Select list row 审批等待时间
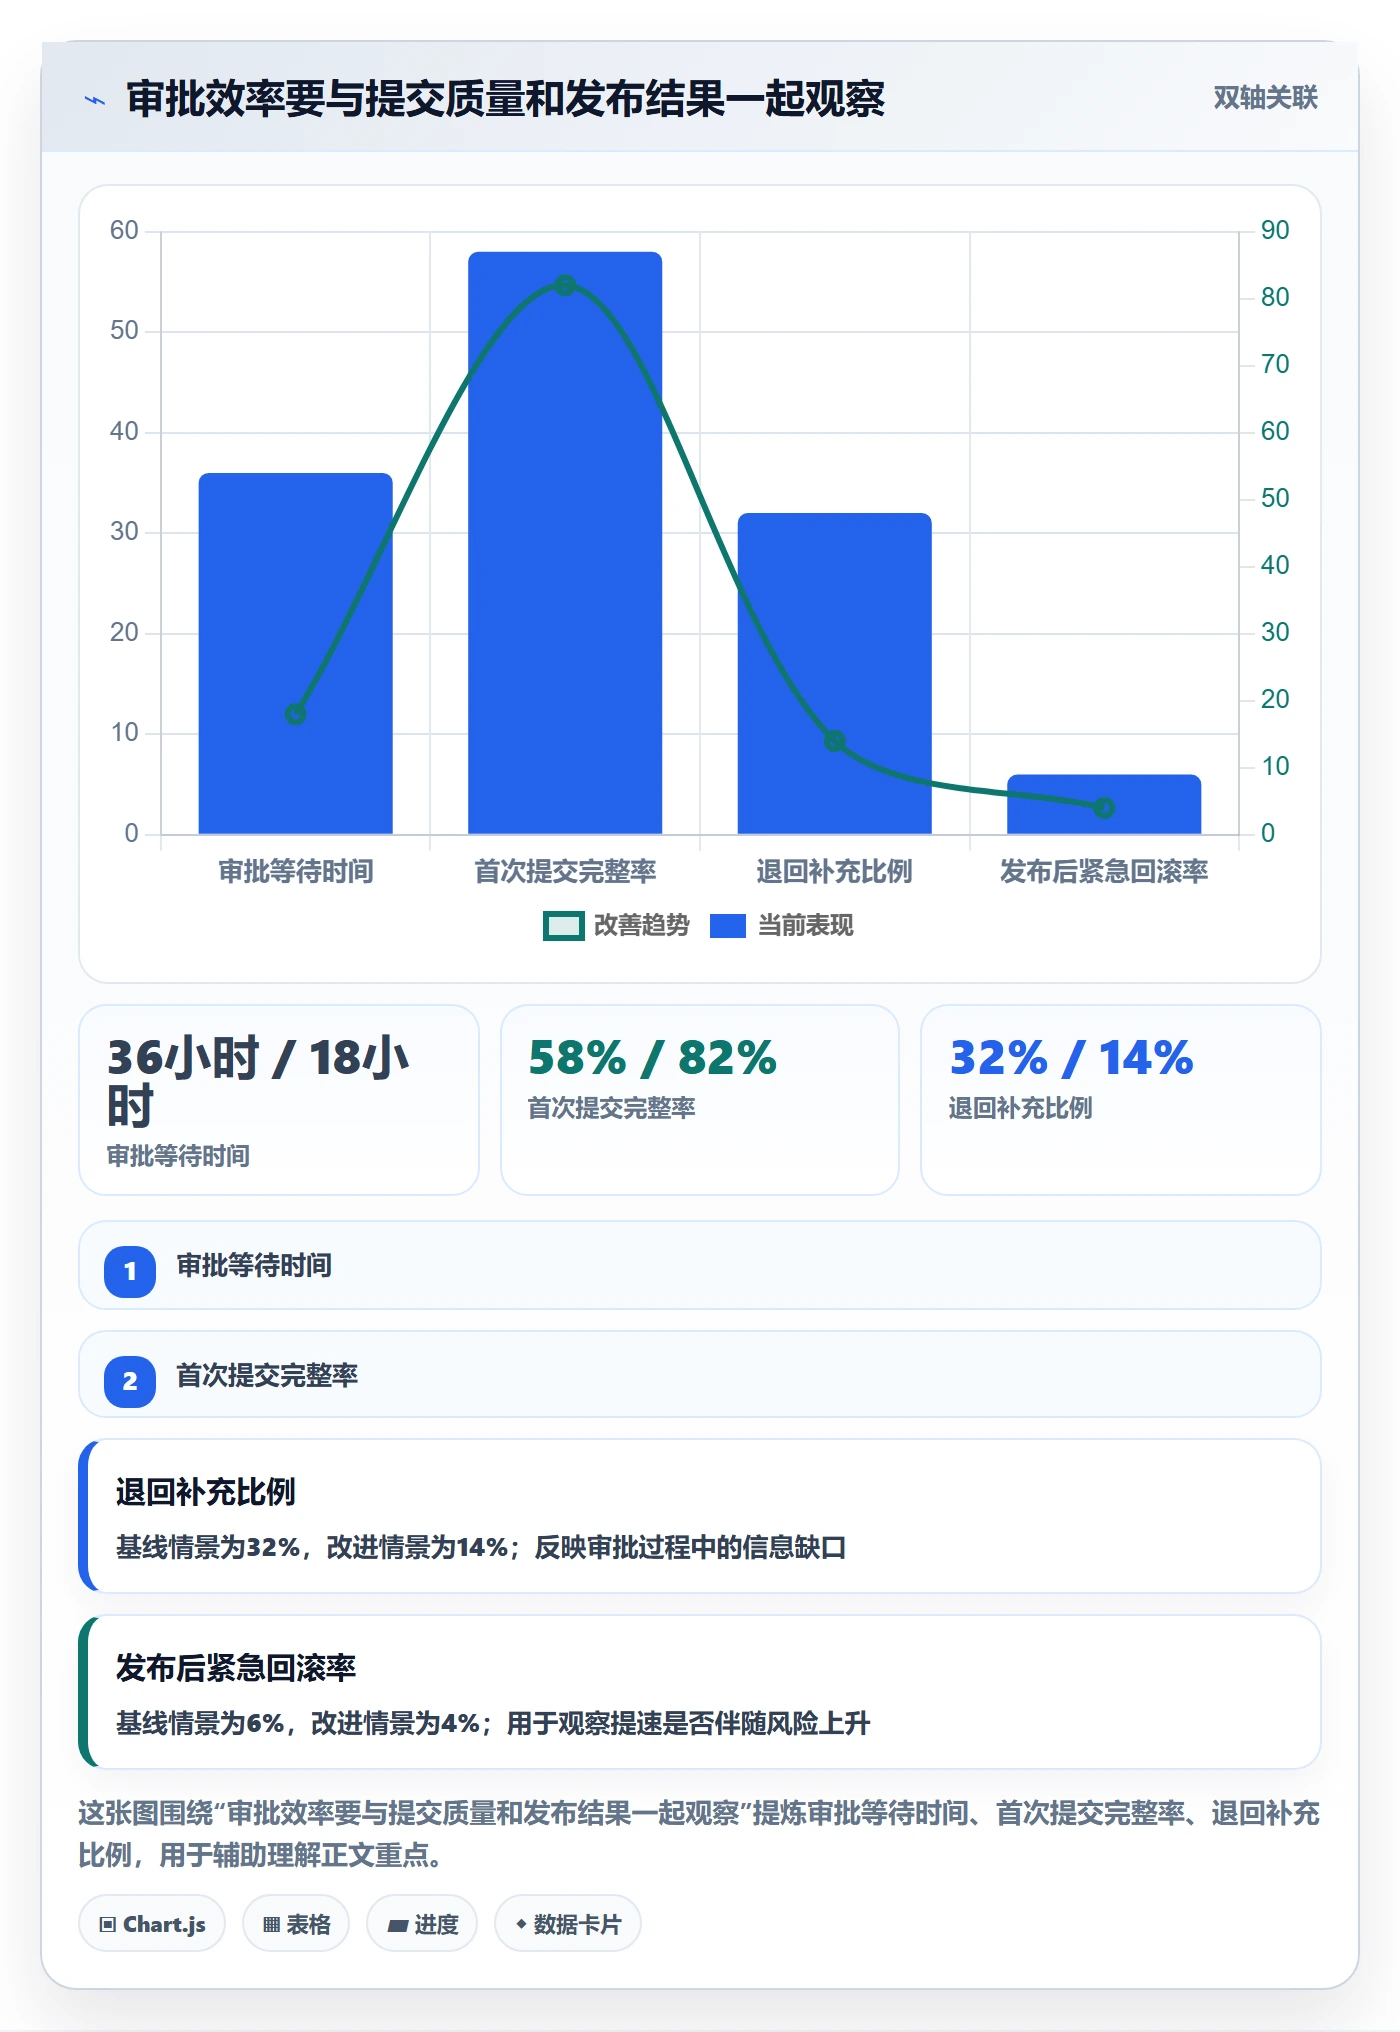The width and height of the screenshot is (1400, 2032). coord(700,1265)
